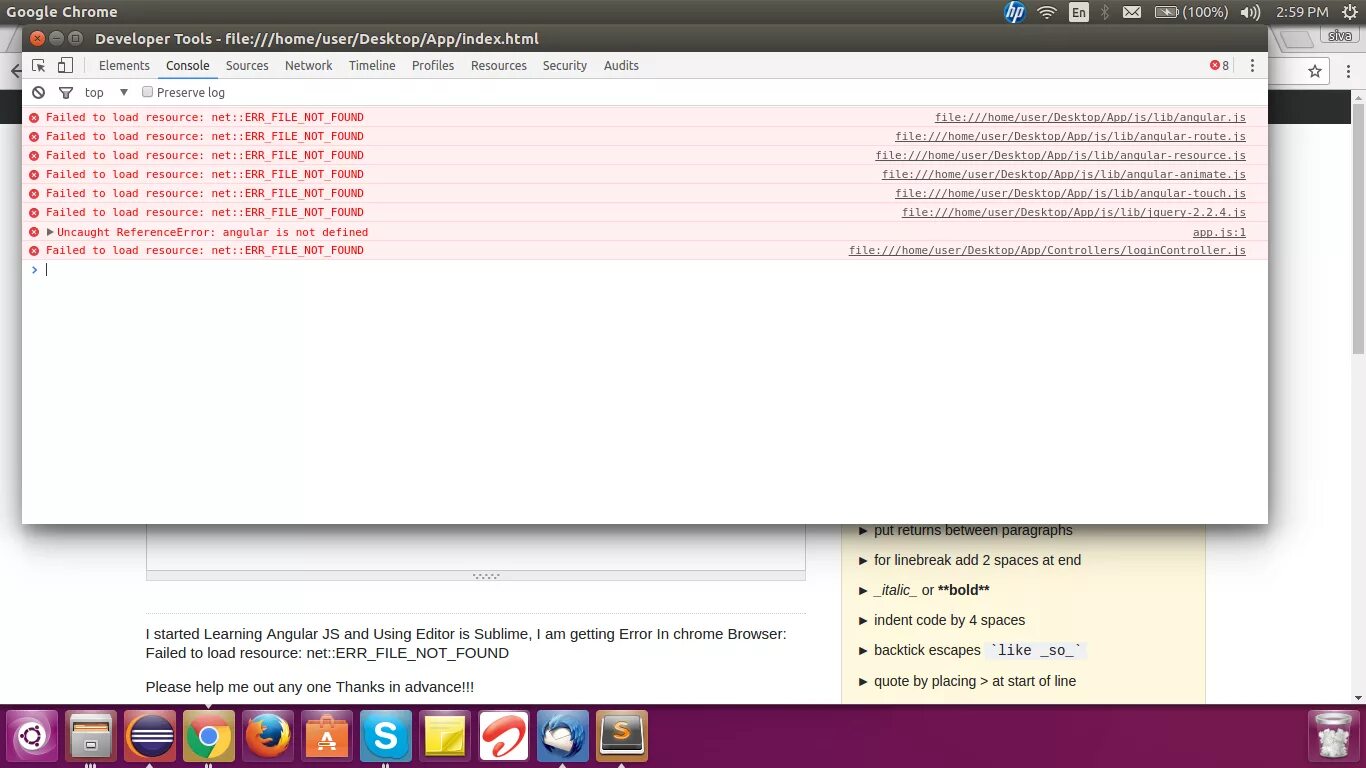Expand the Uncaught ReferenceError message triangle

[50, 232]
